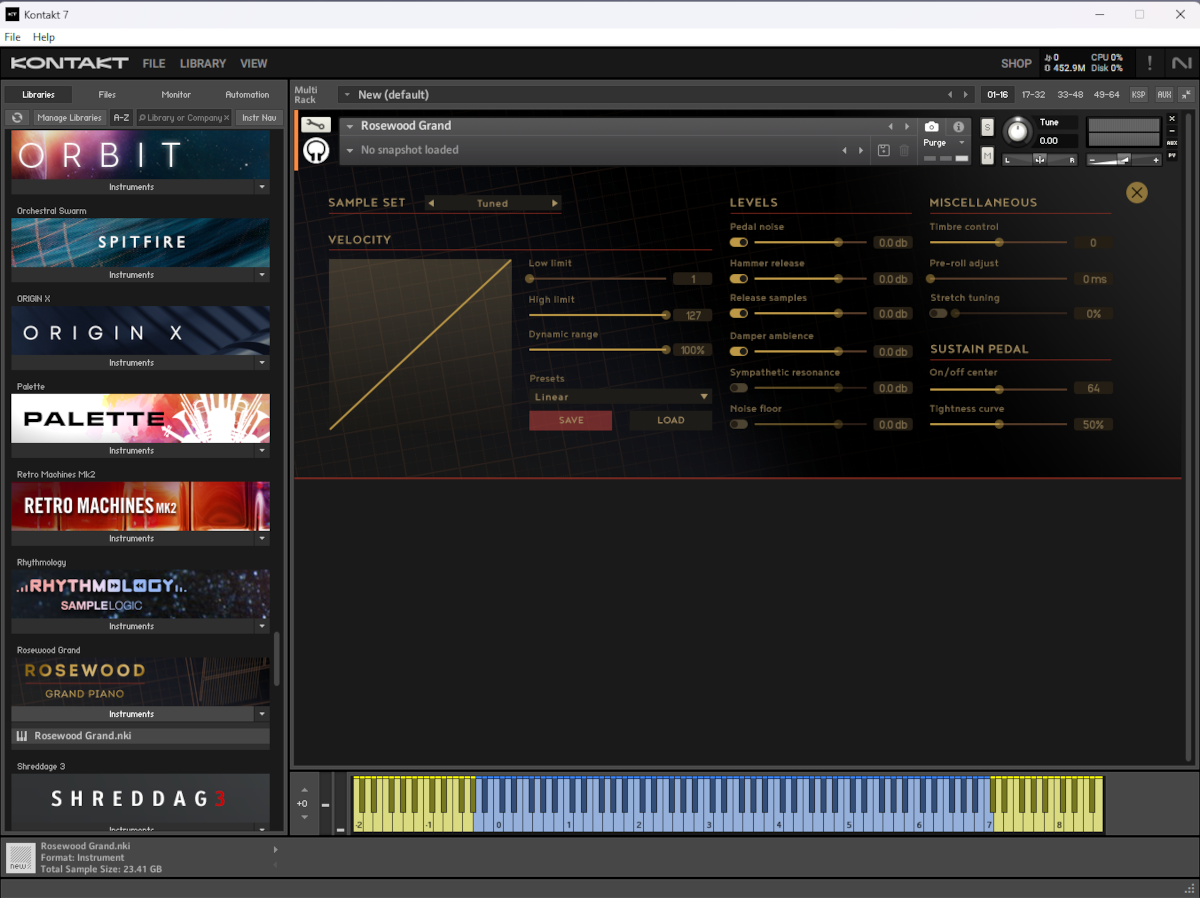Click the velocity SAVE button
1200x898 pixels.
[571, 421]
